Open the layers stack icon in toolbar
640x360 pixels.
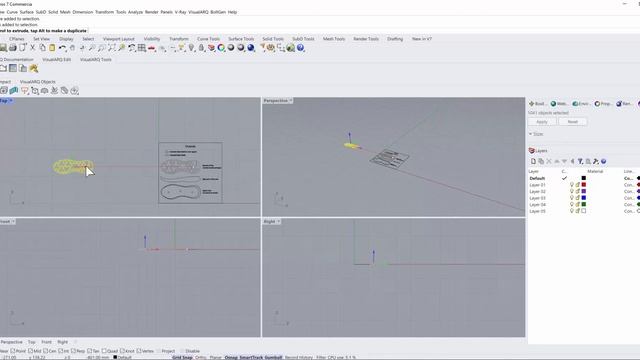point(211,48)
